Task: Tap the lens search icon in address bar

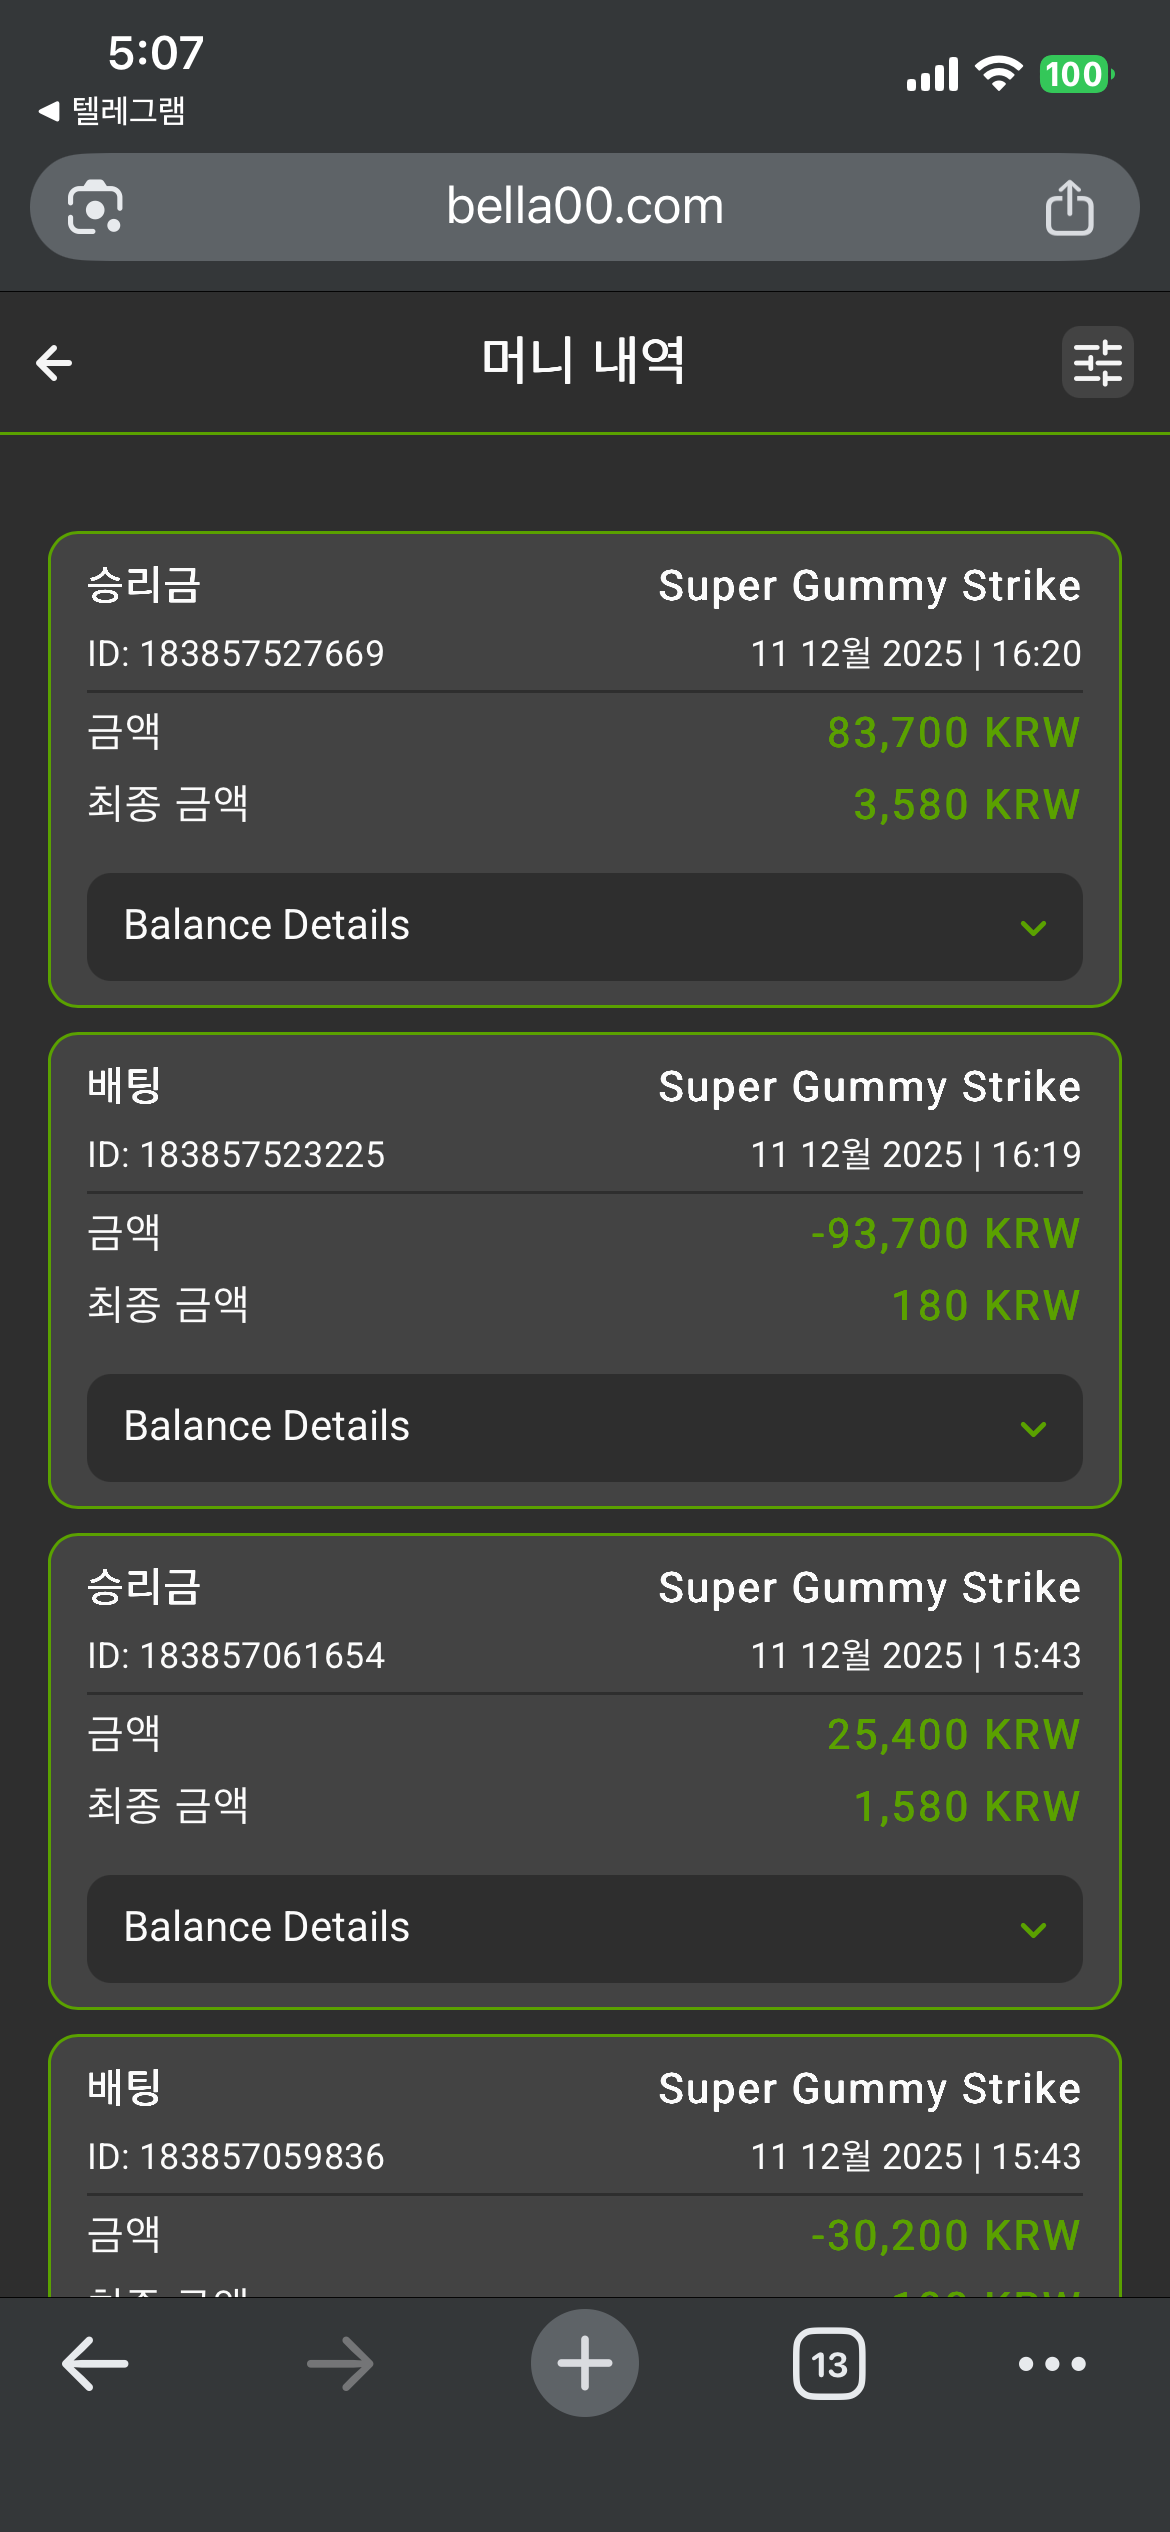Action: point(95,207)
